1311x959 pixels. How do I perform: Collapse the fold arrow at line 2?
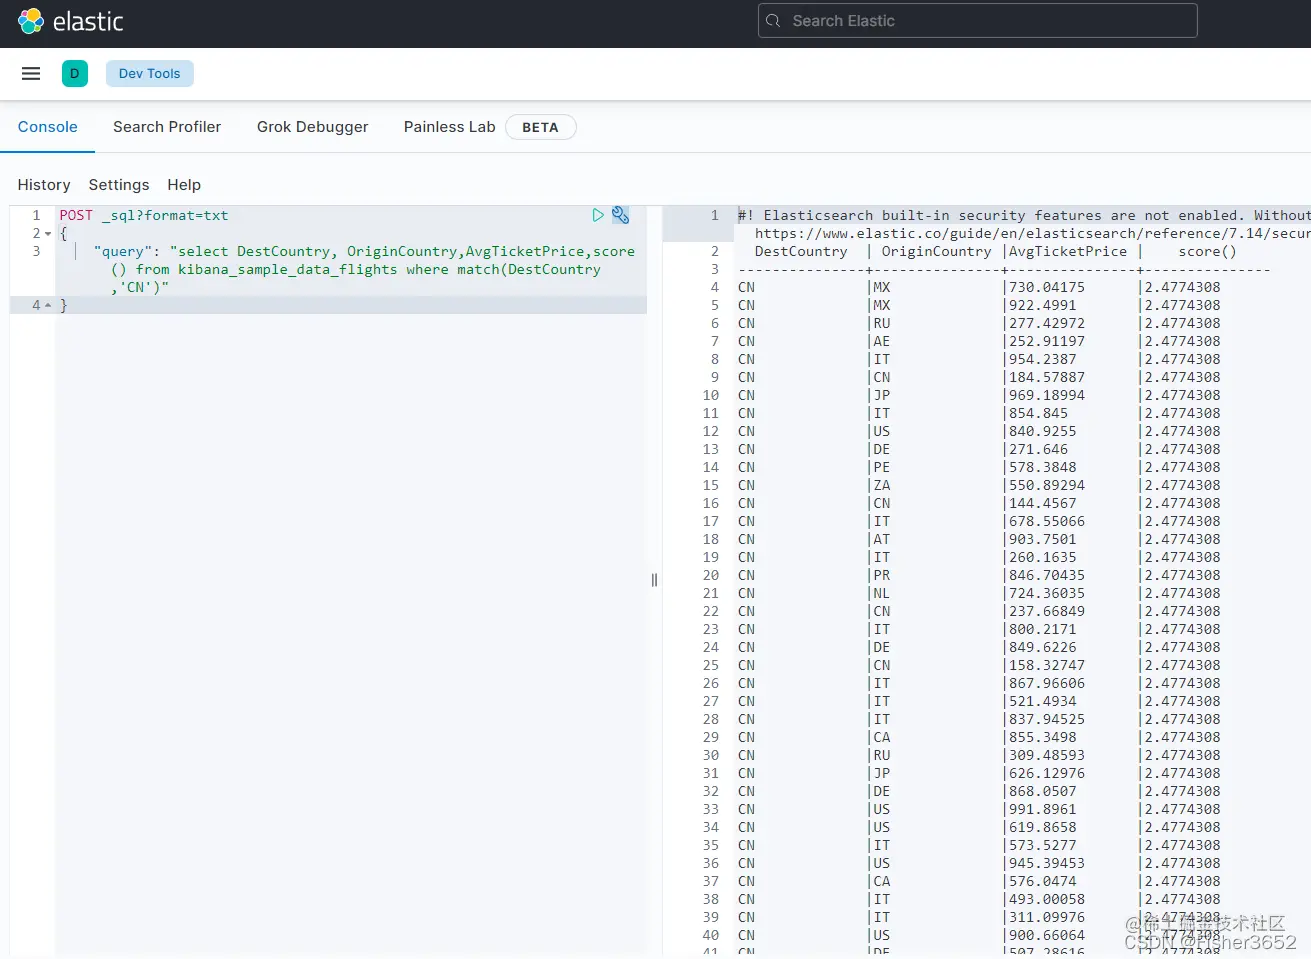click(x=48, y=234)
